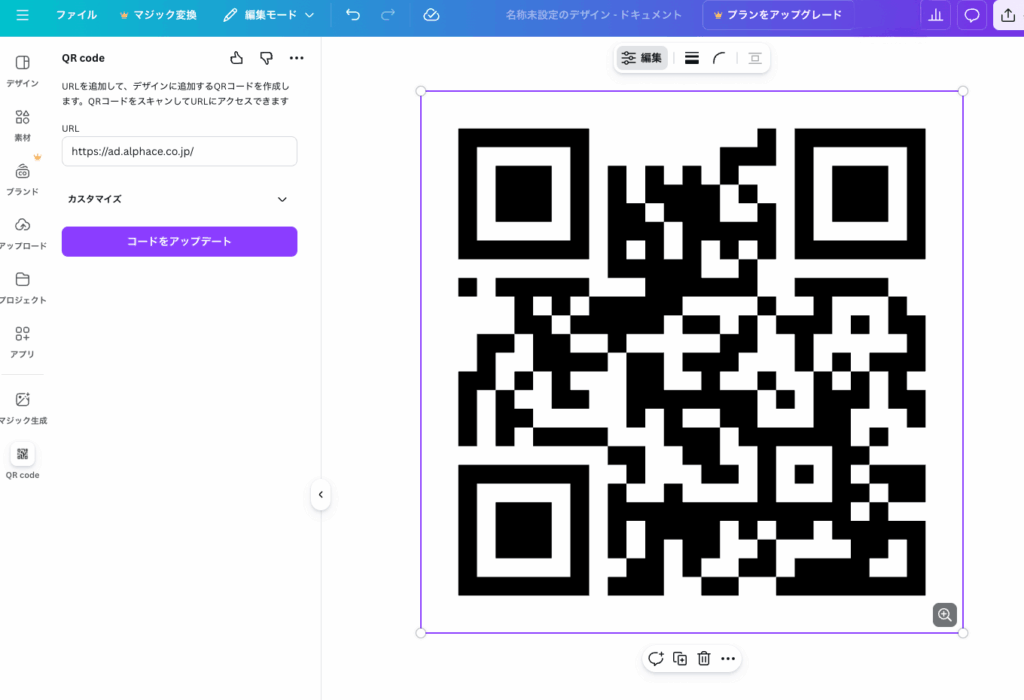Collapse the side panel with arrow
This screenshot has height=700, width=1024.
coord(320,494)
